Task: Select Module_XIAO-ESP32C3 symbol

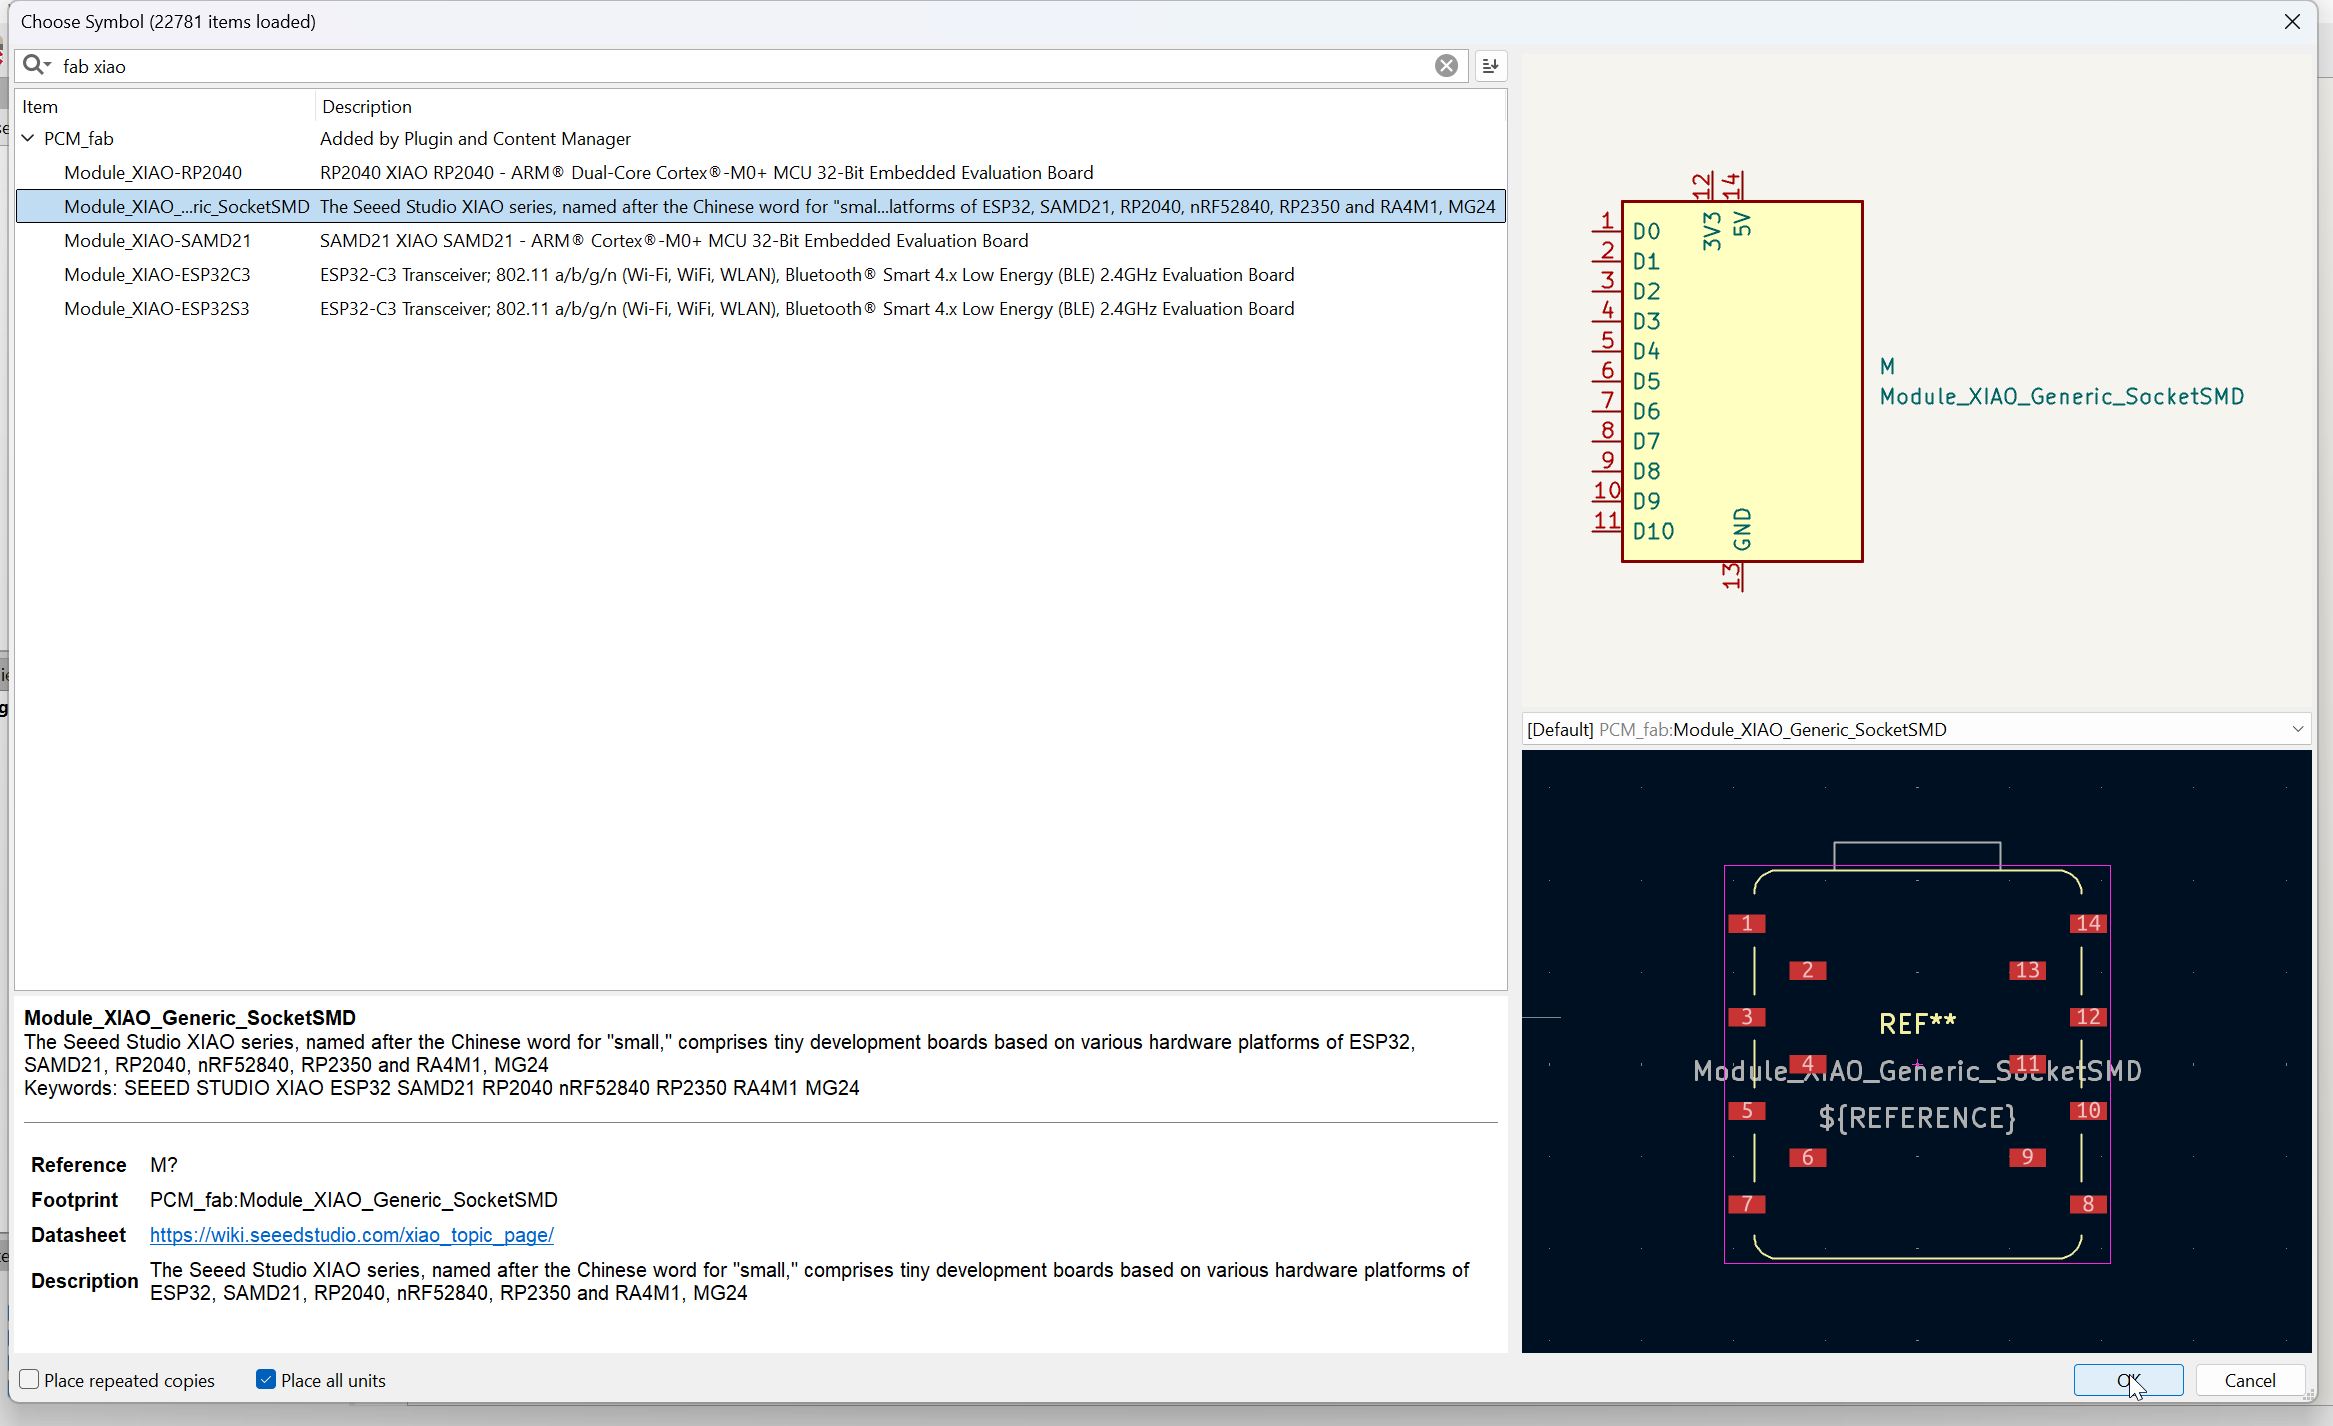Action: tap(157, 275)
